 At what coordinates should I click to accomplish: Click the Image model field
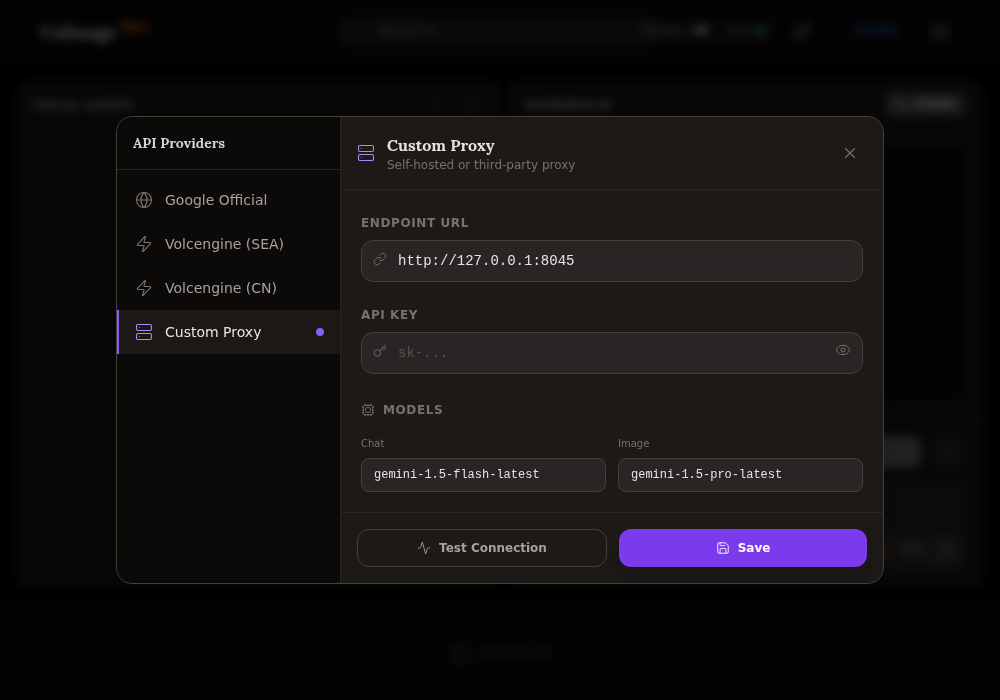740,474
